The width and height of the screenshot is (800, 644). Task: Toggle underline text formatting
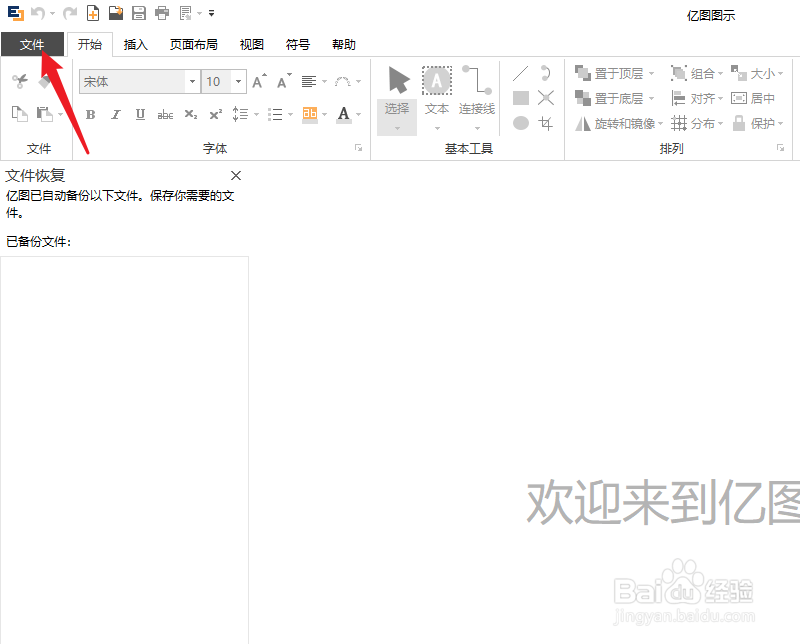(140, 114)
